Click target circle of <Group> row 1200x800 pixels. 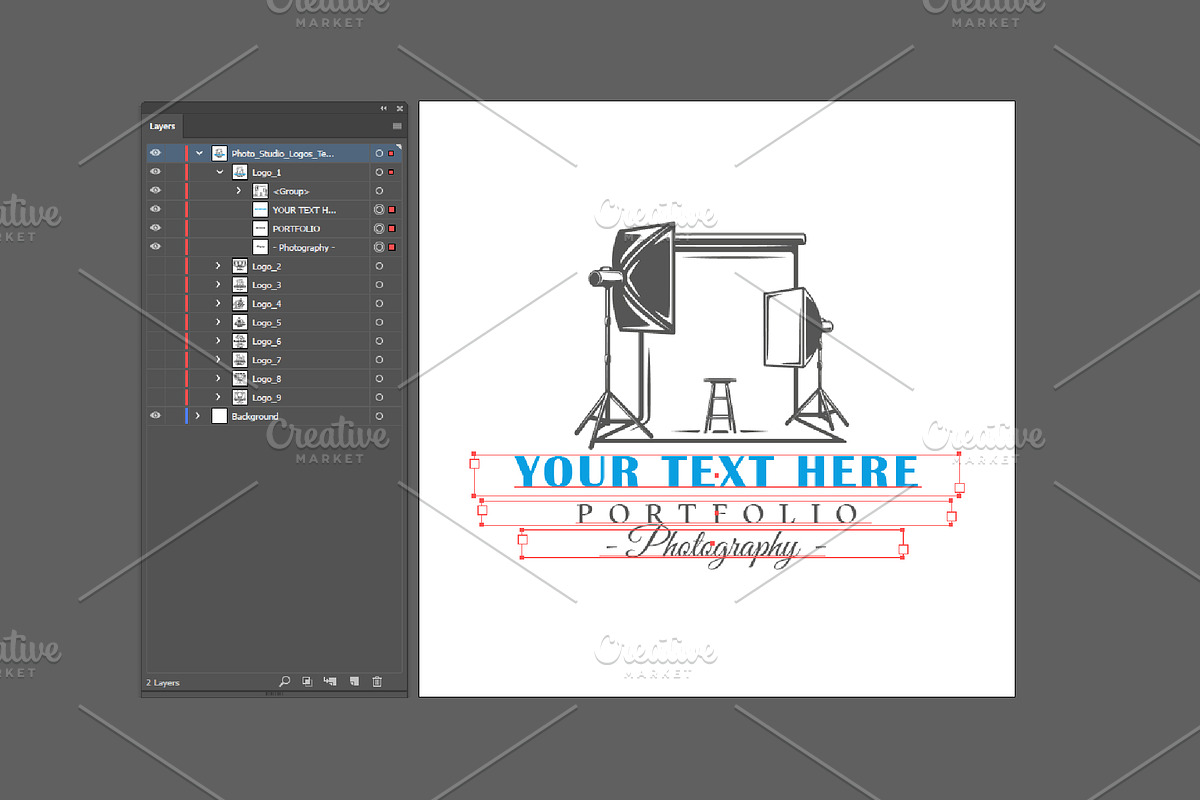[x=379, y=191]
